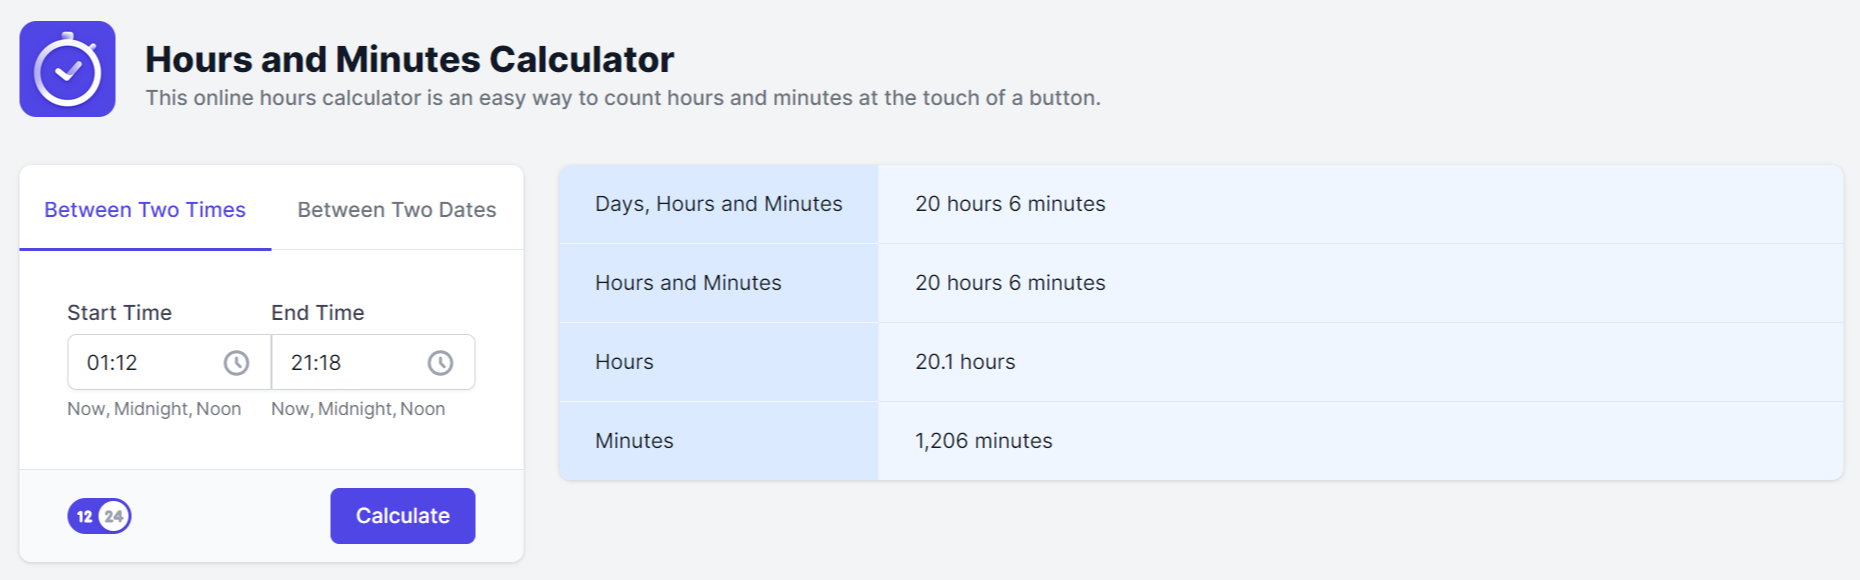The width and height of the screenshot is (1860, 580).
Task: Click the stopwatch logo icon
Action: (x=67, y=69)
